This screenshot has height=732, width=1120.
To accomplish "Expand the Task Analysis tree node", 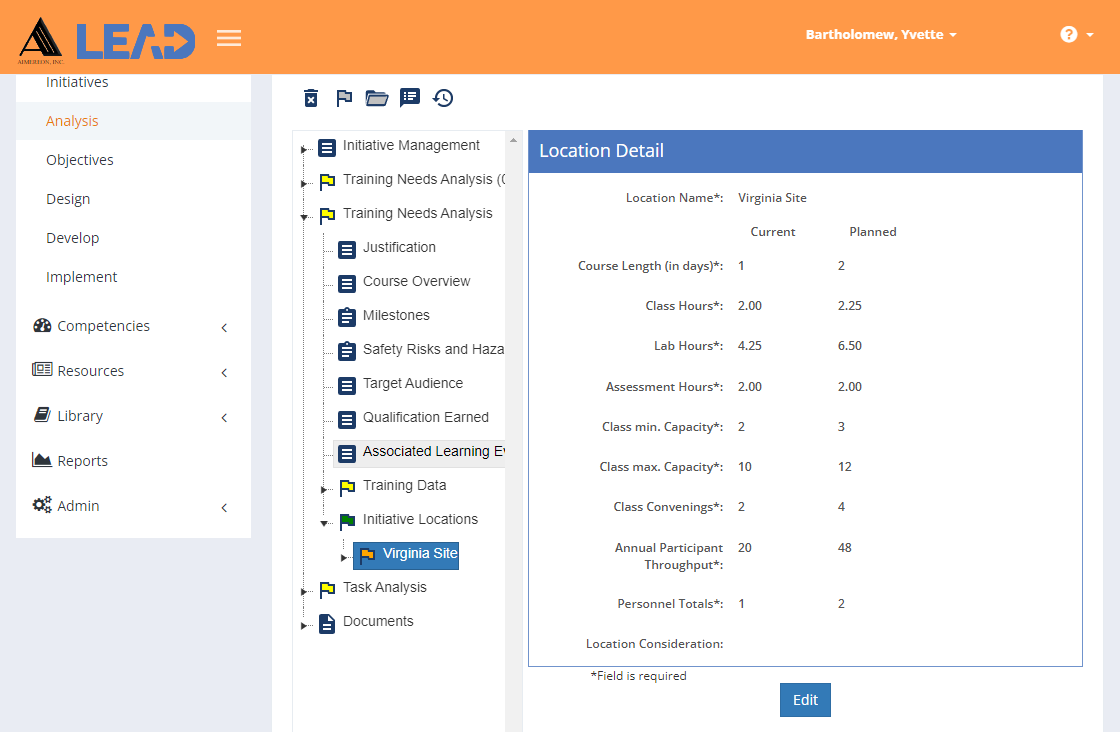I will [304, 591].
